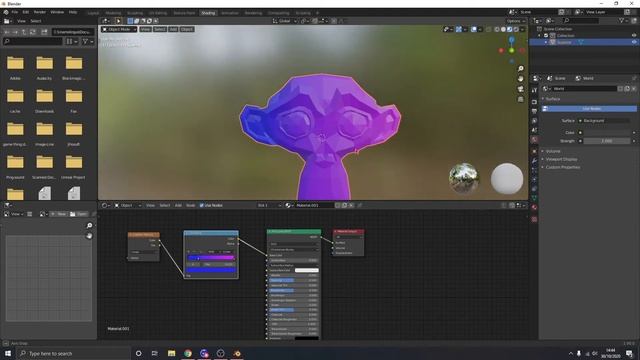
Task: Toggle the Use Nodes checkbox in node editor
Action: (x=202, y=205)
